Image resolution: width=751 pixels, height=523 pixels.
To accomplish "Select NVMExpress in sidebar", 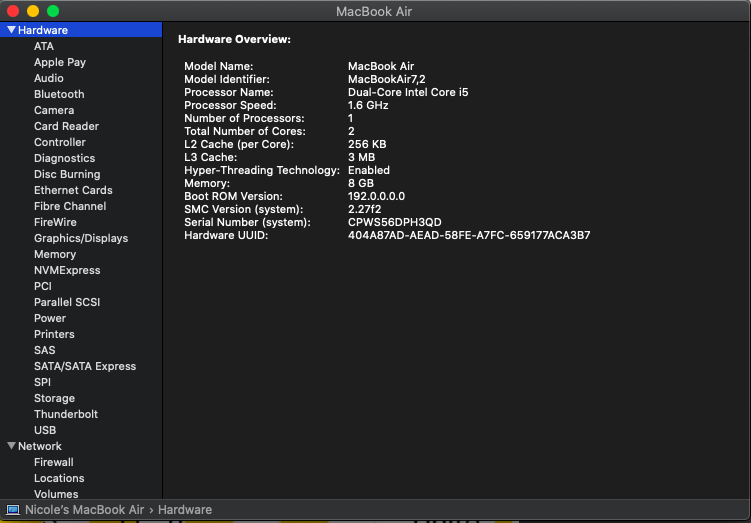I will [x=67, y=270].
